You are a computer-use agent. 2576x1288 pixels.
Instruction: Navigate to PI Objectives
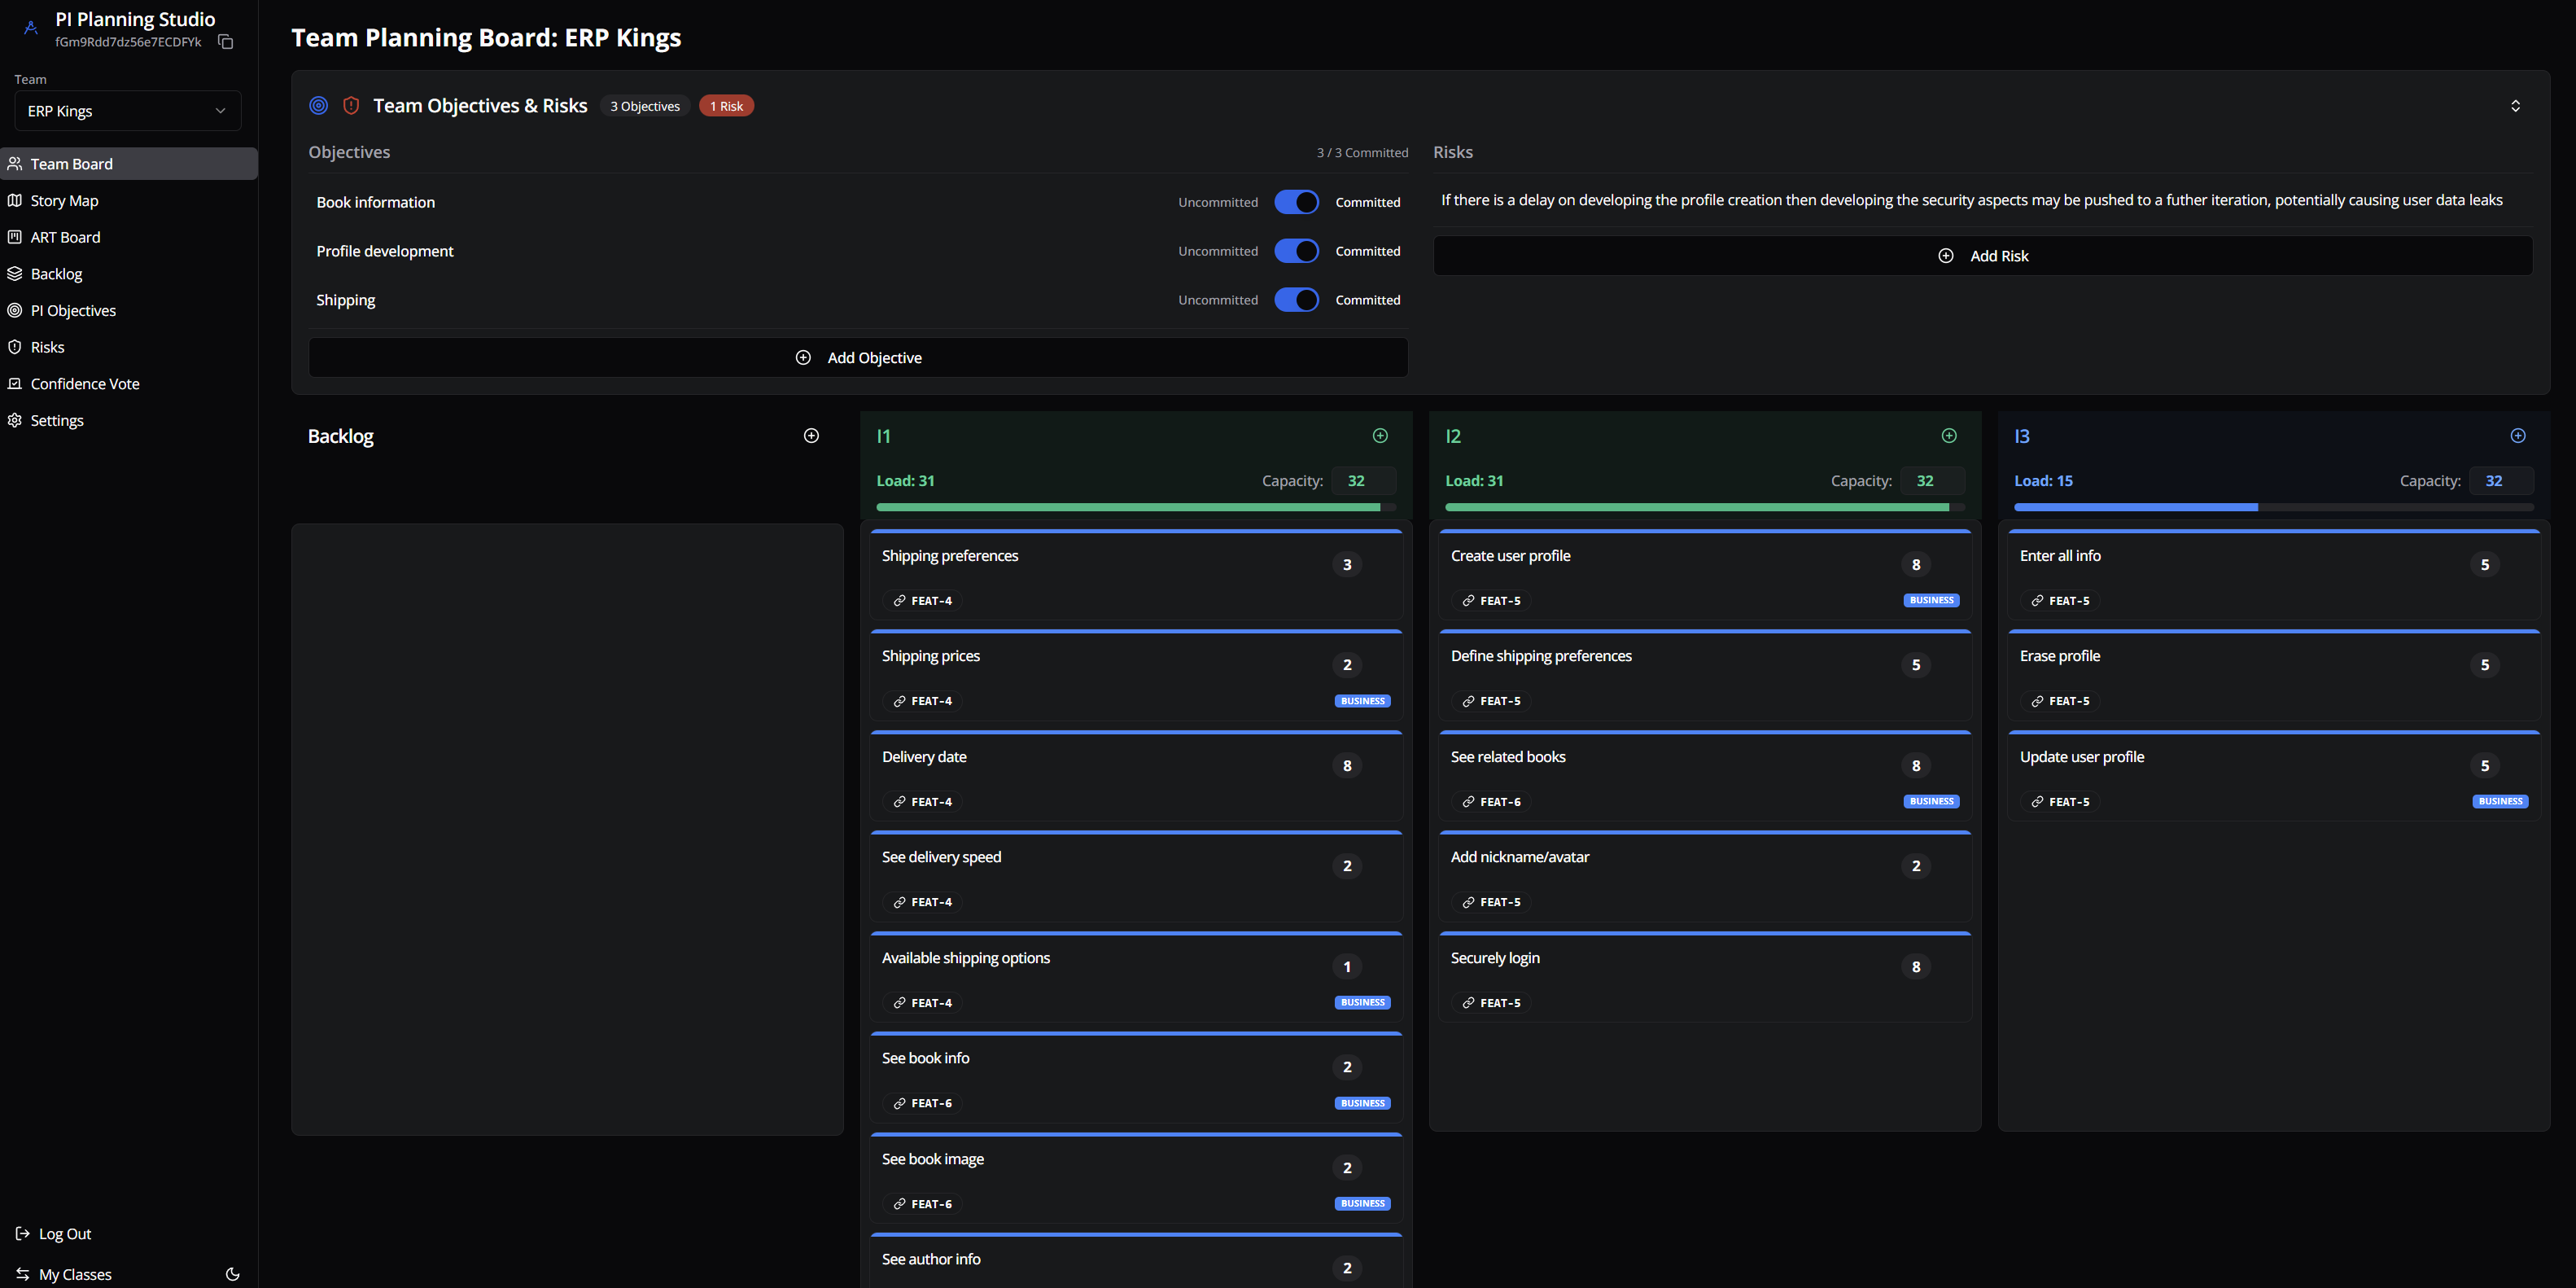129,311
